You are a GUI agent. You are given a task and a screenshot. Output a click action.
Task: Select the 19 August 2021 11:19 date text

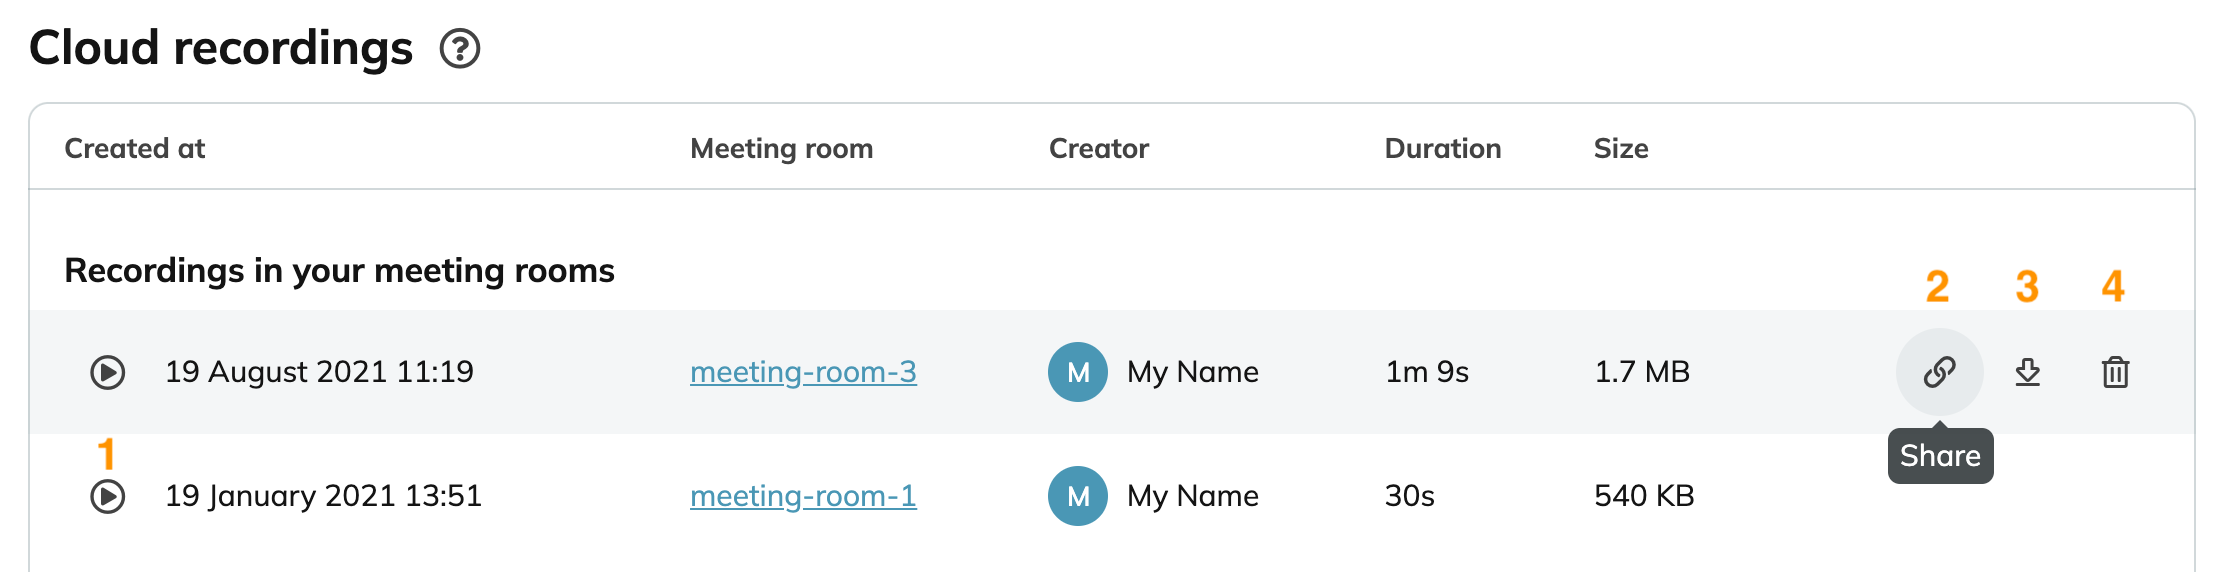pos(319,372)
